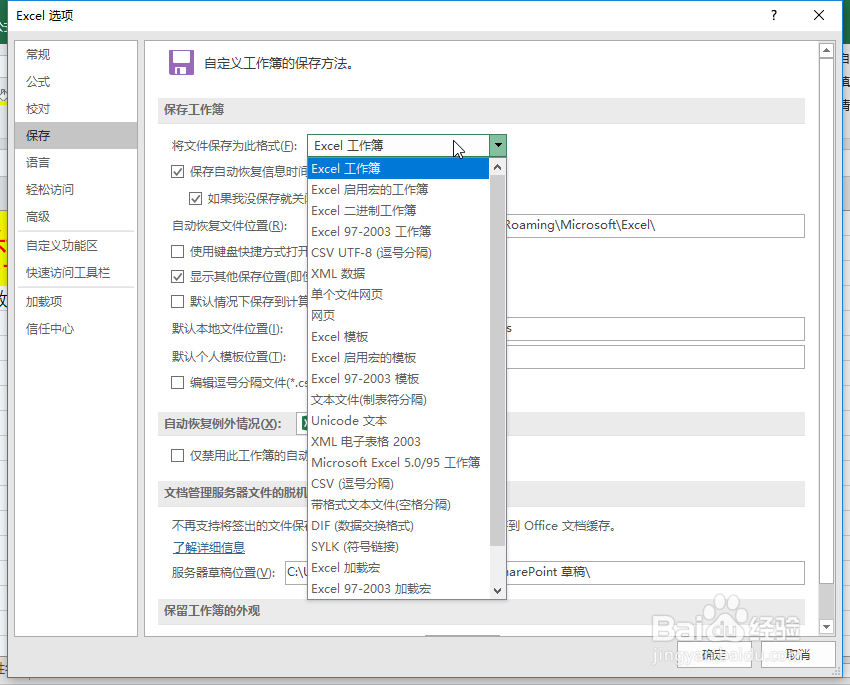Screen dimensions: 850x685
Task: Choose Excel 启用宏的模板 format
Action: click(x=398, y=358)
